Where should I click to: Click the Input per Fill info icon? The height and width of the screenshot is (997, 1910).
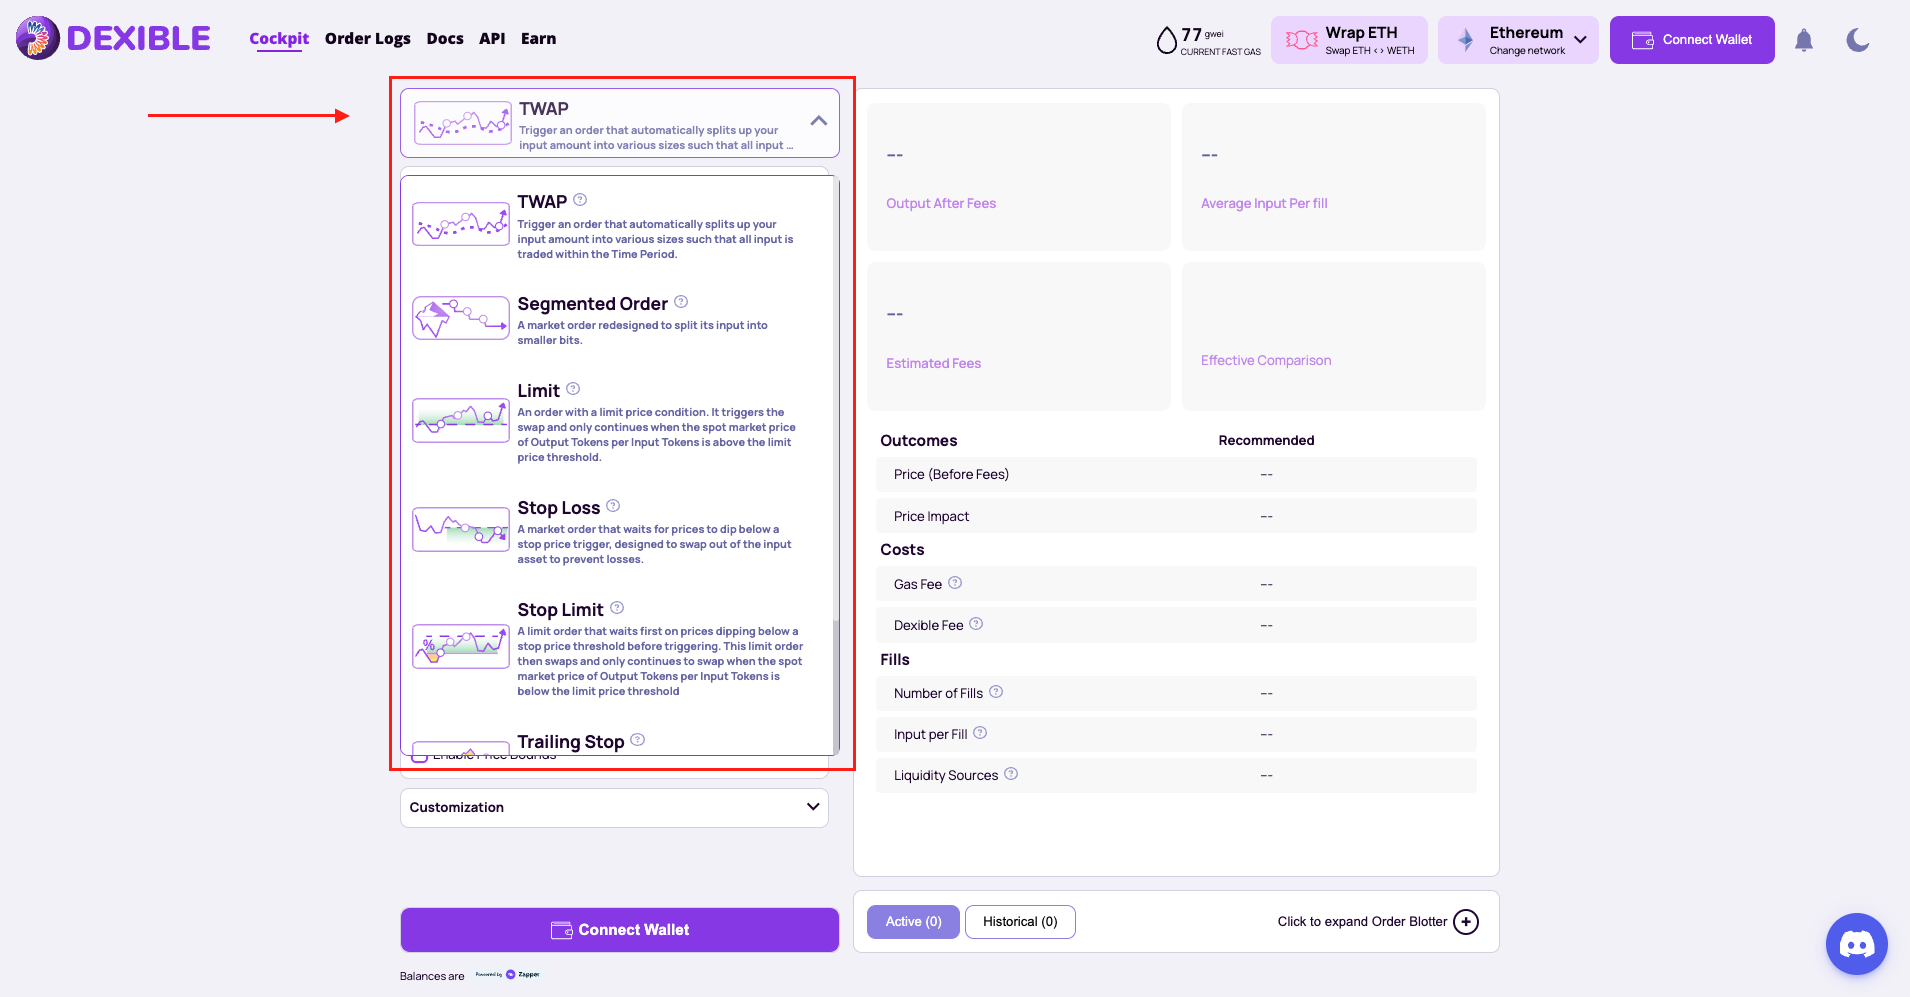[x=980, y=733]
